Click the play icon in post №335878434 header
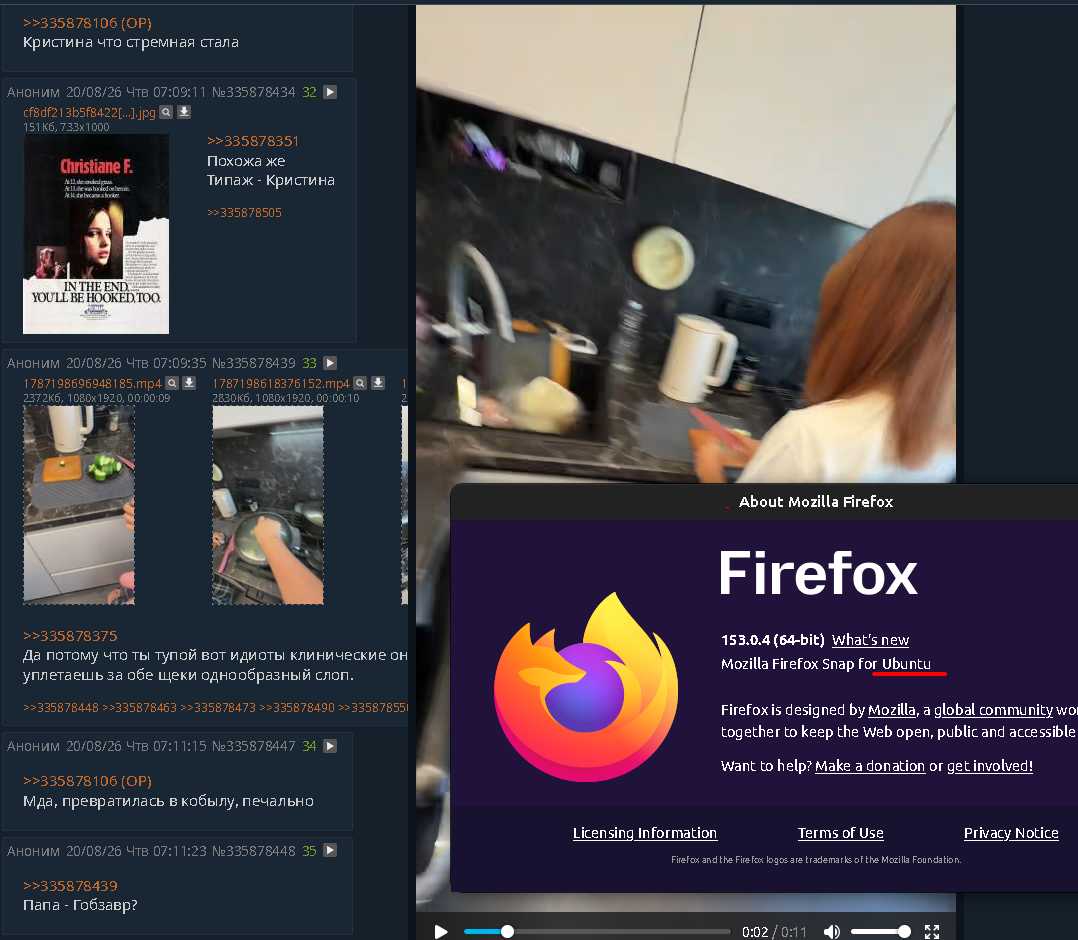The width and height of the screenshot is (1078, 940). point(330,92)
